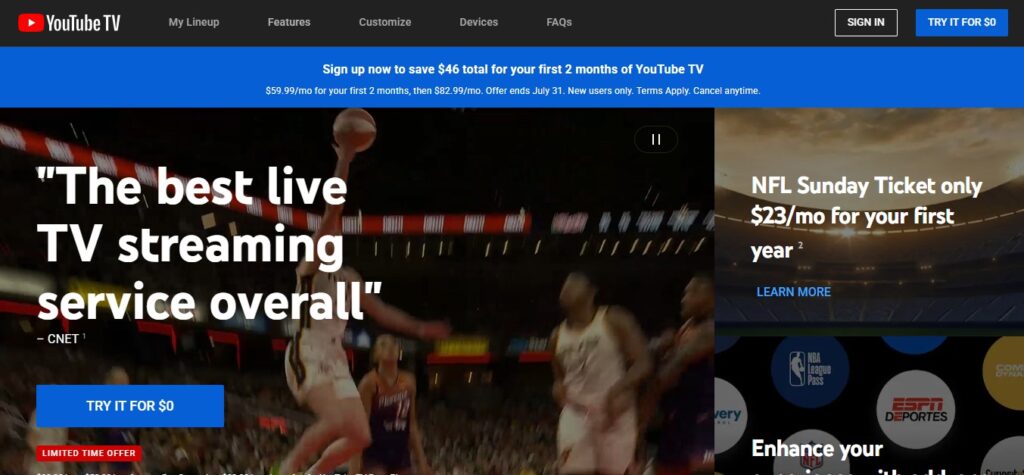Click the ESPN Deportes channel icon
The height and width of the screenshot is (475, 1024).
pyautogui.click(x=915, y=410)
